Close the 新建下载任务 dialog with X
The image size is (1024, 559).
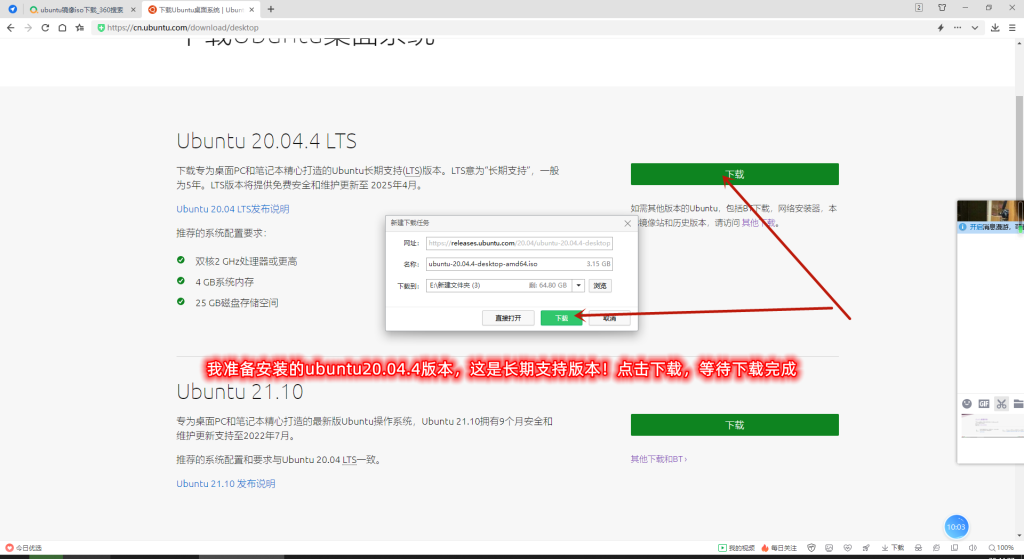tap(628, 222)
